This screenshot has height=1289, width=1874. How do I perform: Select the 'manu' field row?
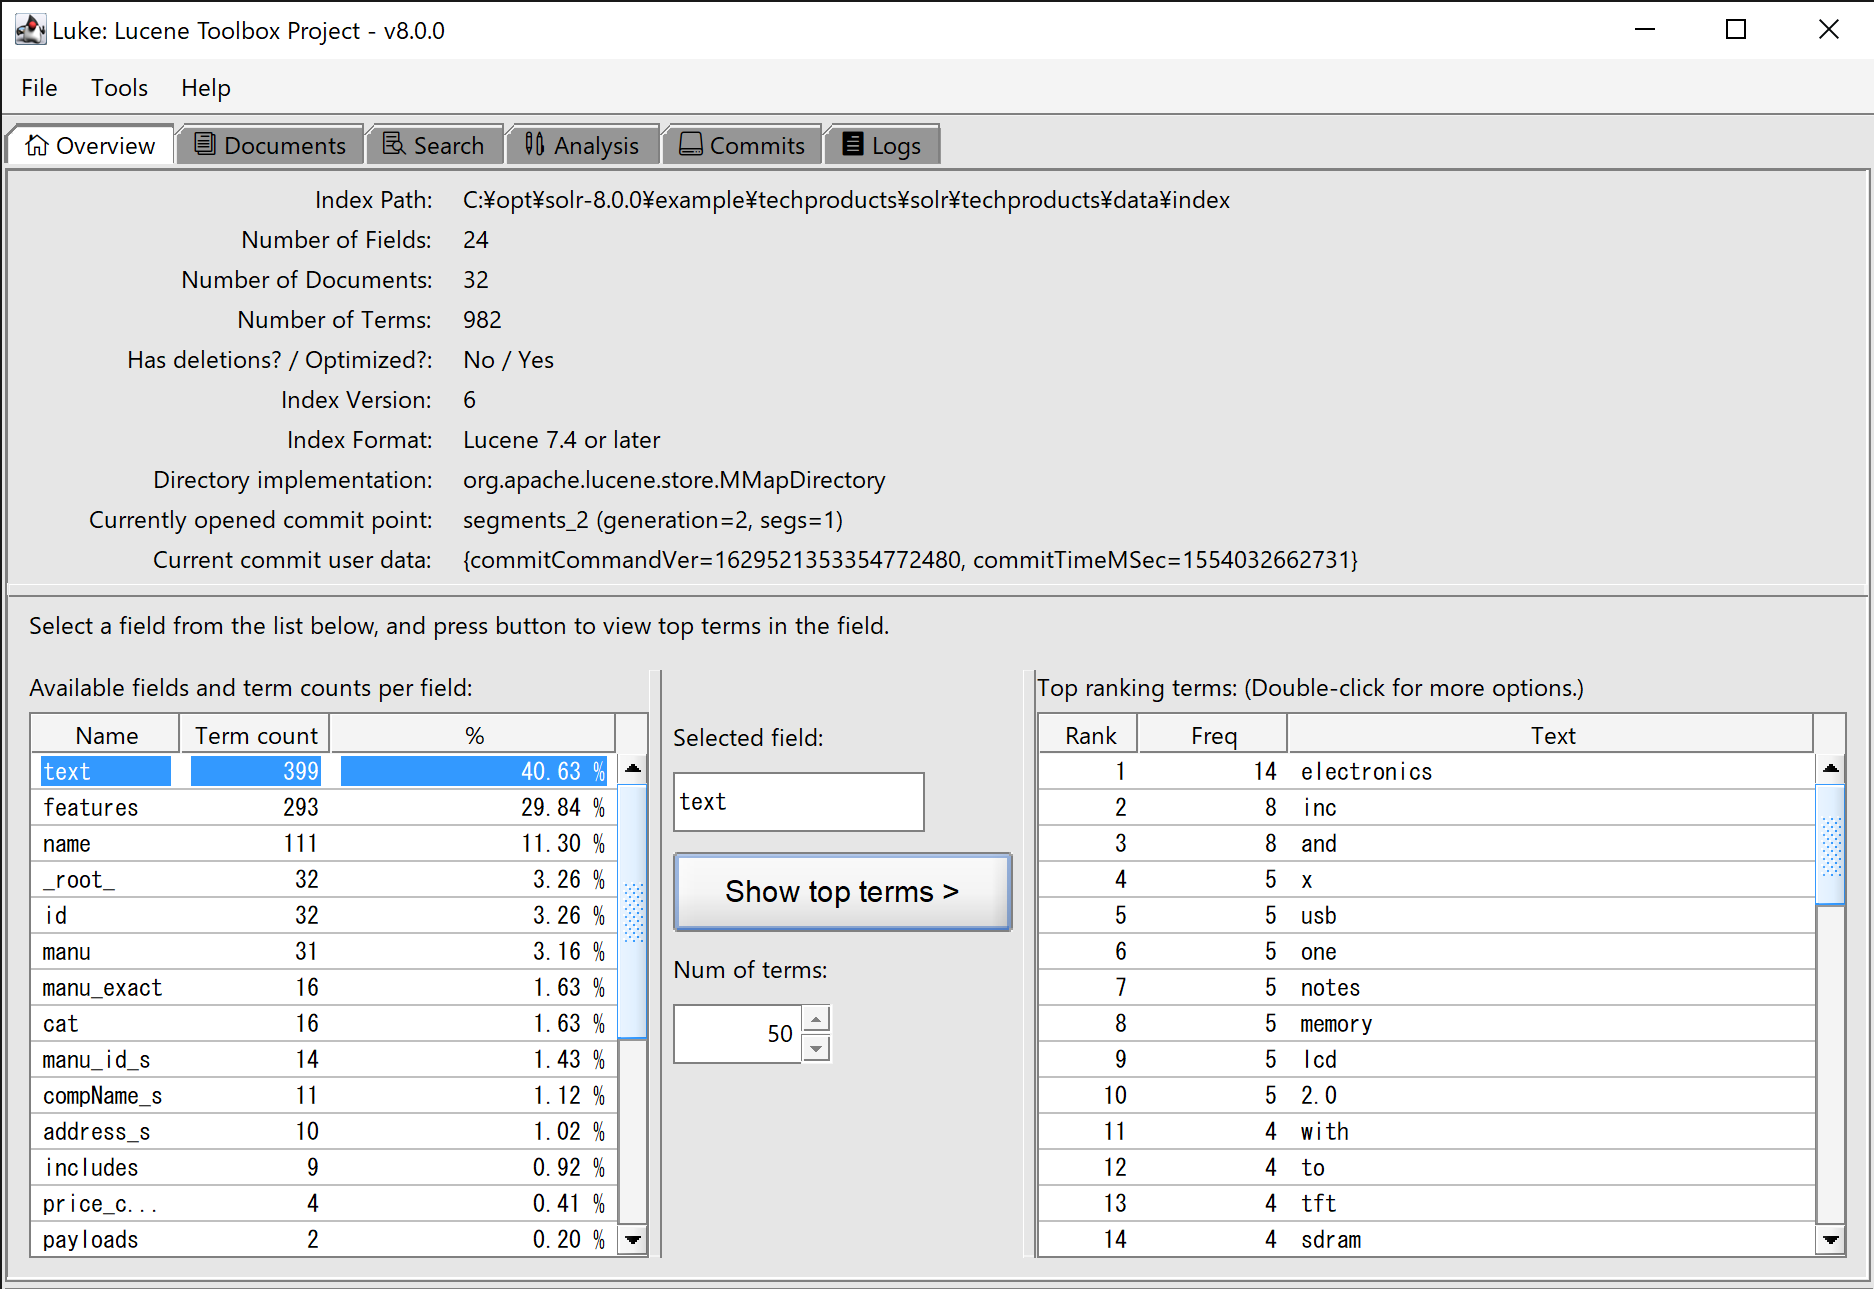[325, 952]
